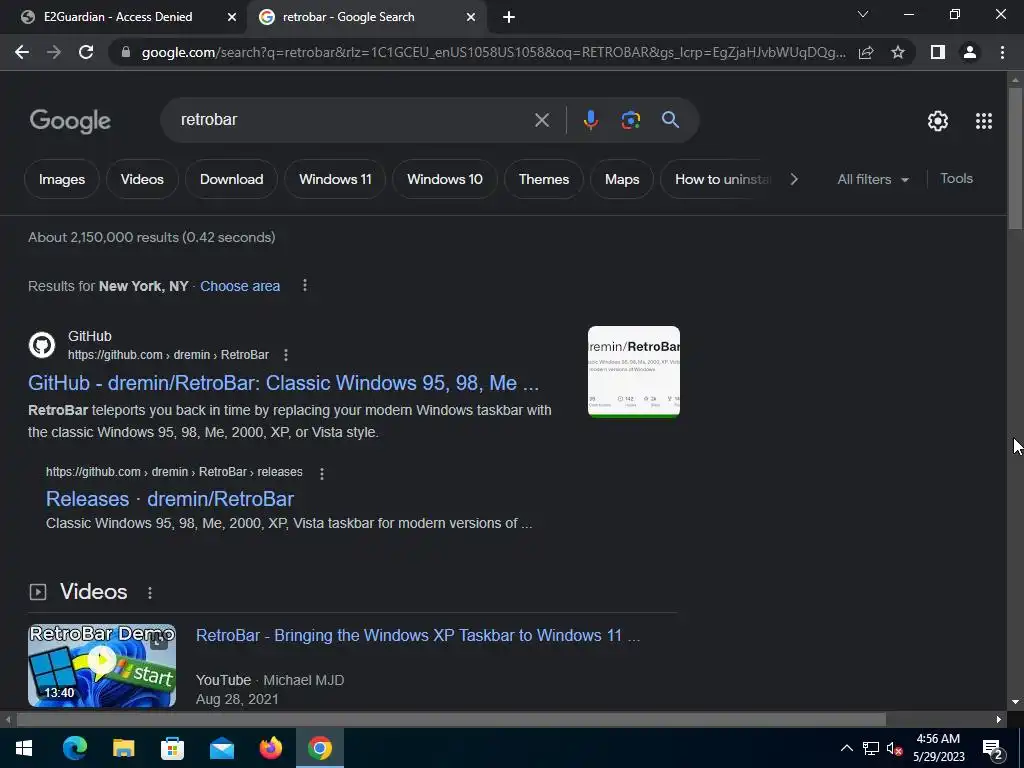
Task: Click the horizontal scrollbar thumb
Action: [x=451, y=720]
